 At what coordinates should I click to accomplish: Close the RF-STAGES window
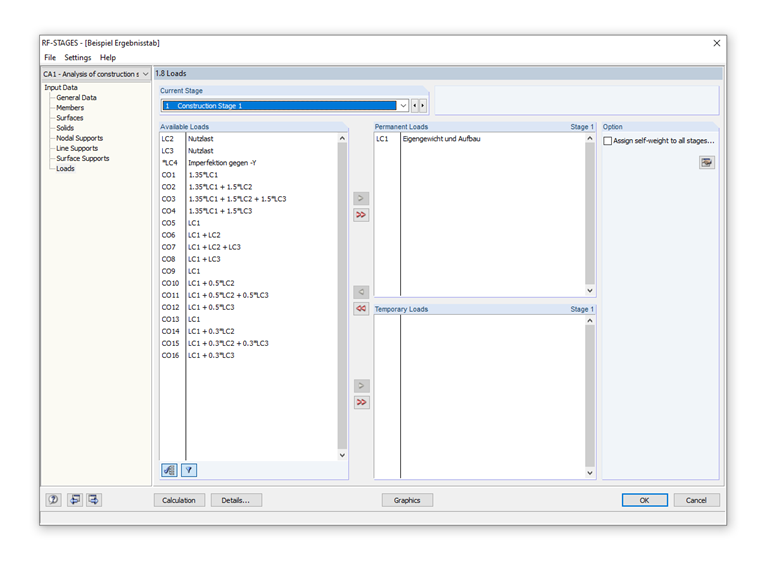click(716, 43)
